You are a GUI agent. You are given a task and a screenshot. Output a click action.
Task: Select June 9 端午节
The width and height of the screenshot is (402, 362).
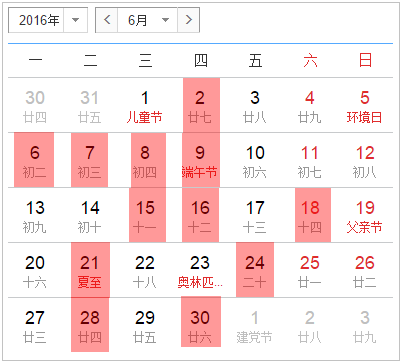tap(201, 160)
